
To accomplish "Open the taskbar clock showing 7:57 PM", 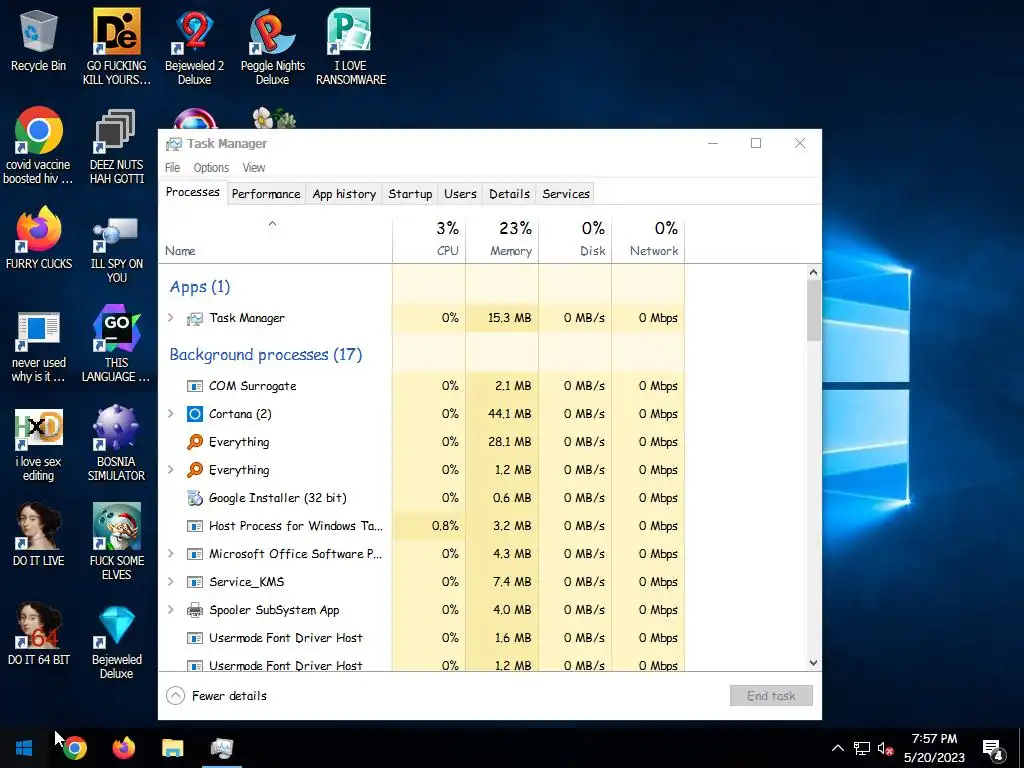I will (x=934, y=748).
